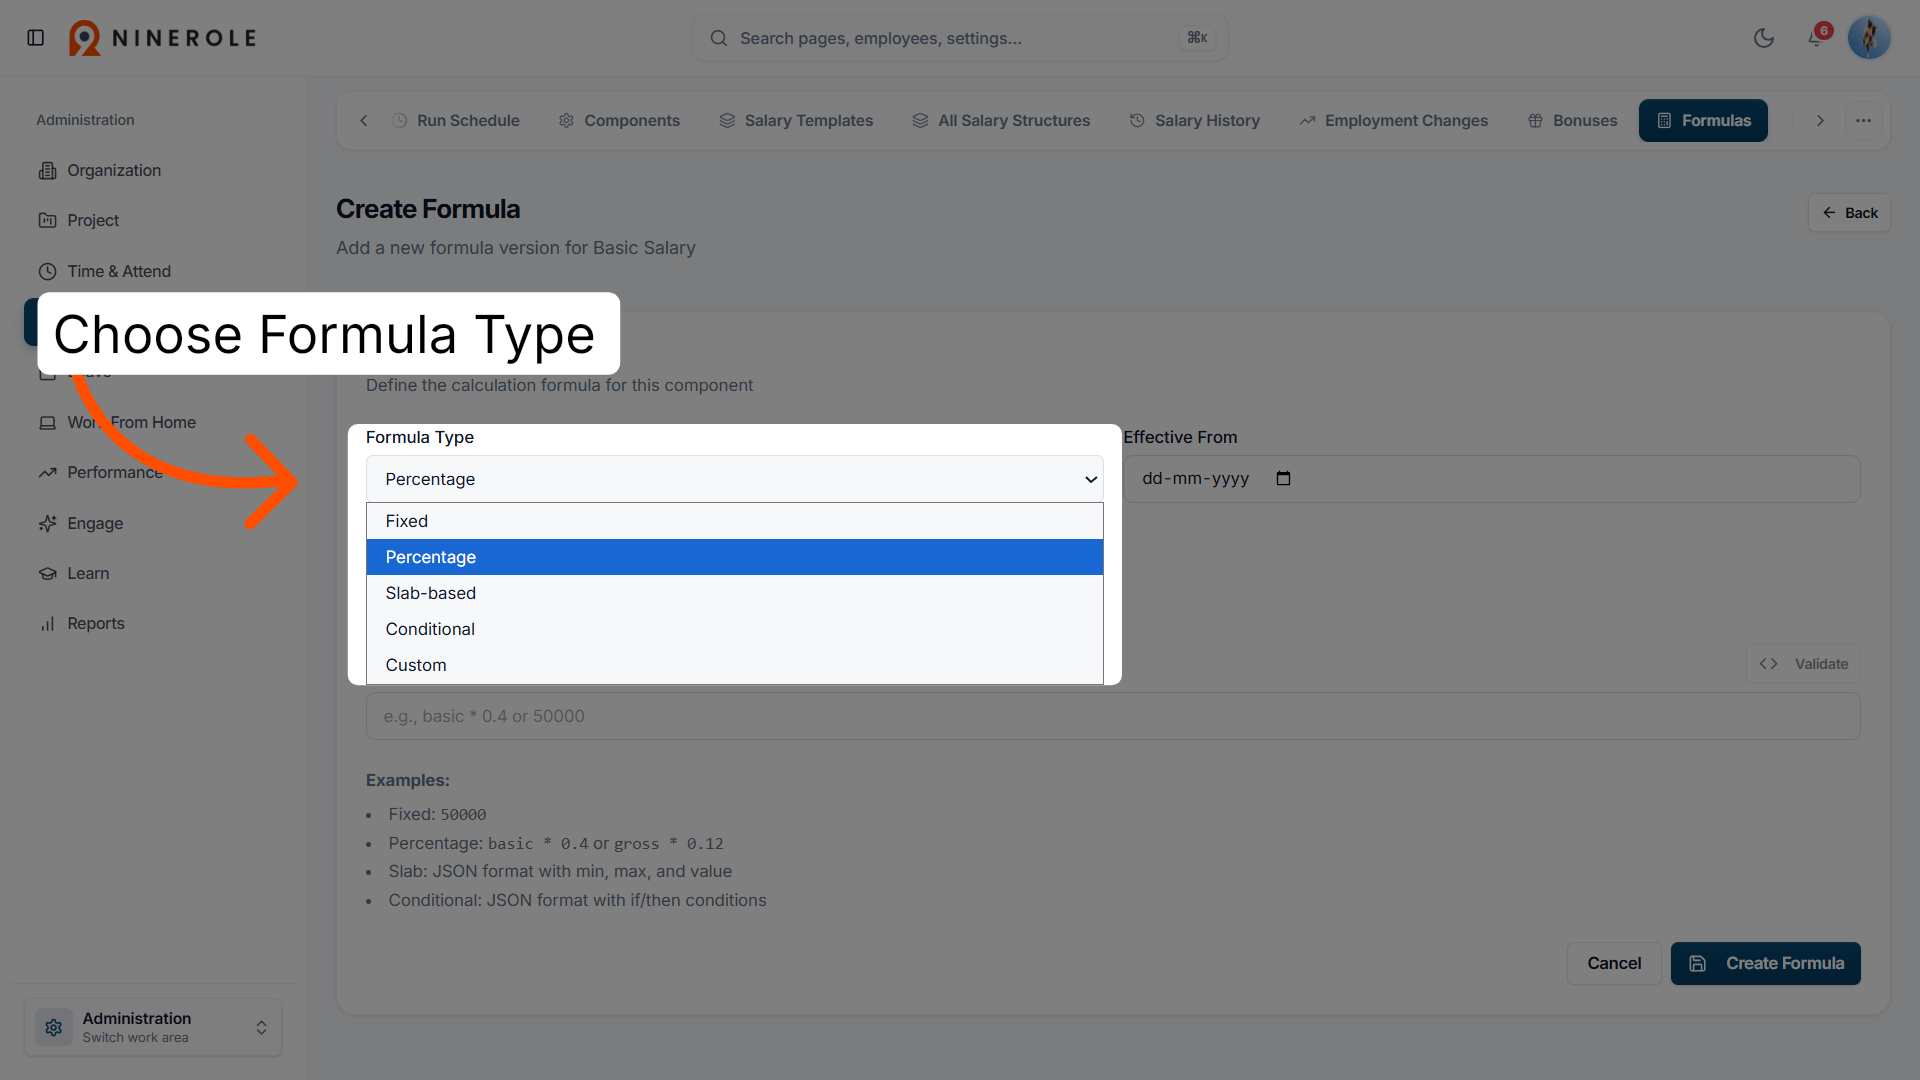Open the Employment Changes tab

(x=1394, y=120)
